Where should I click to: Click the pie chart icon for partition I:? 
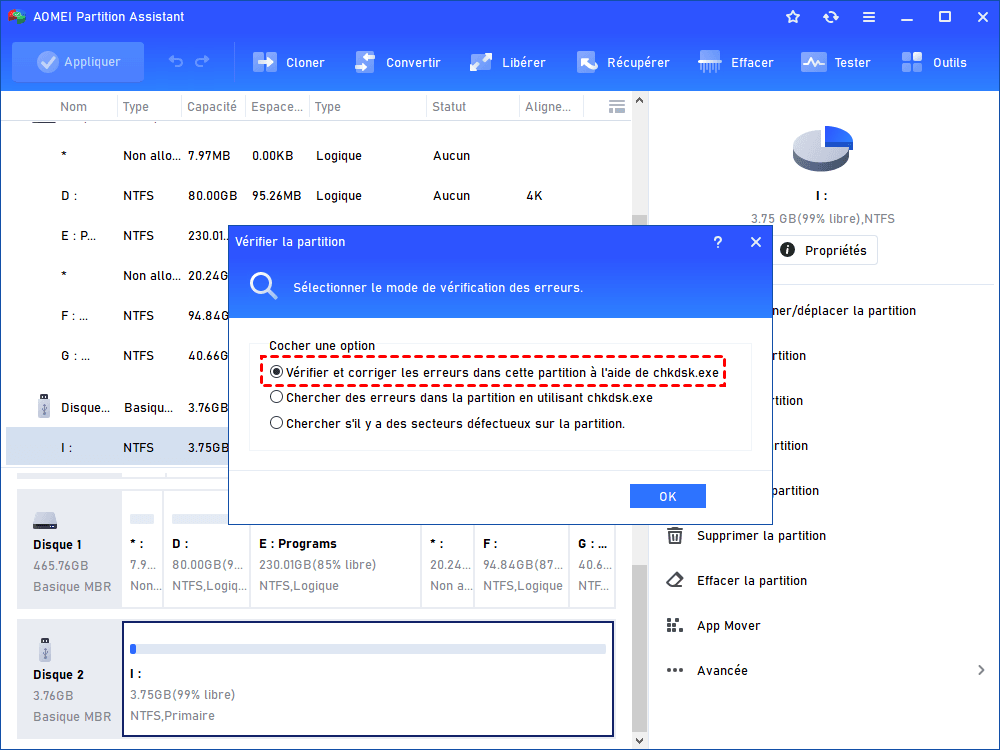click(x=823, y=148)
